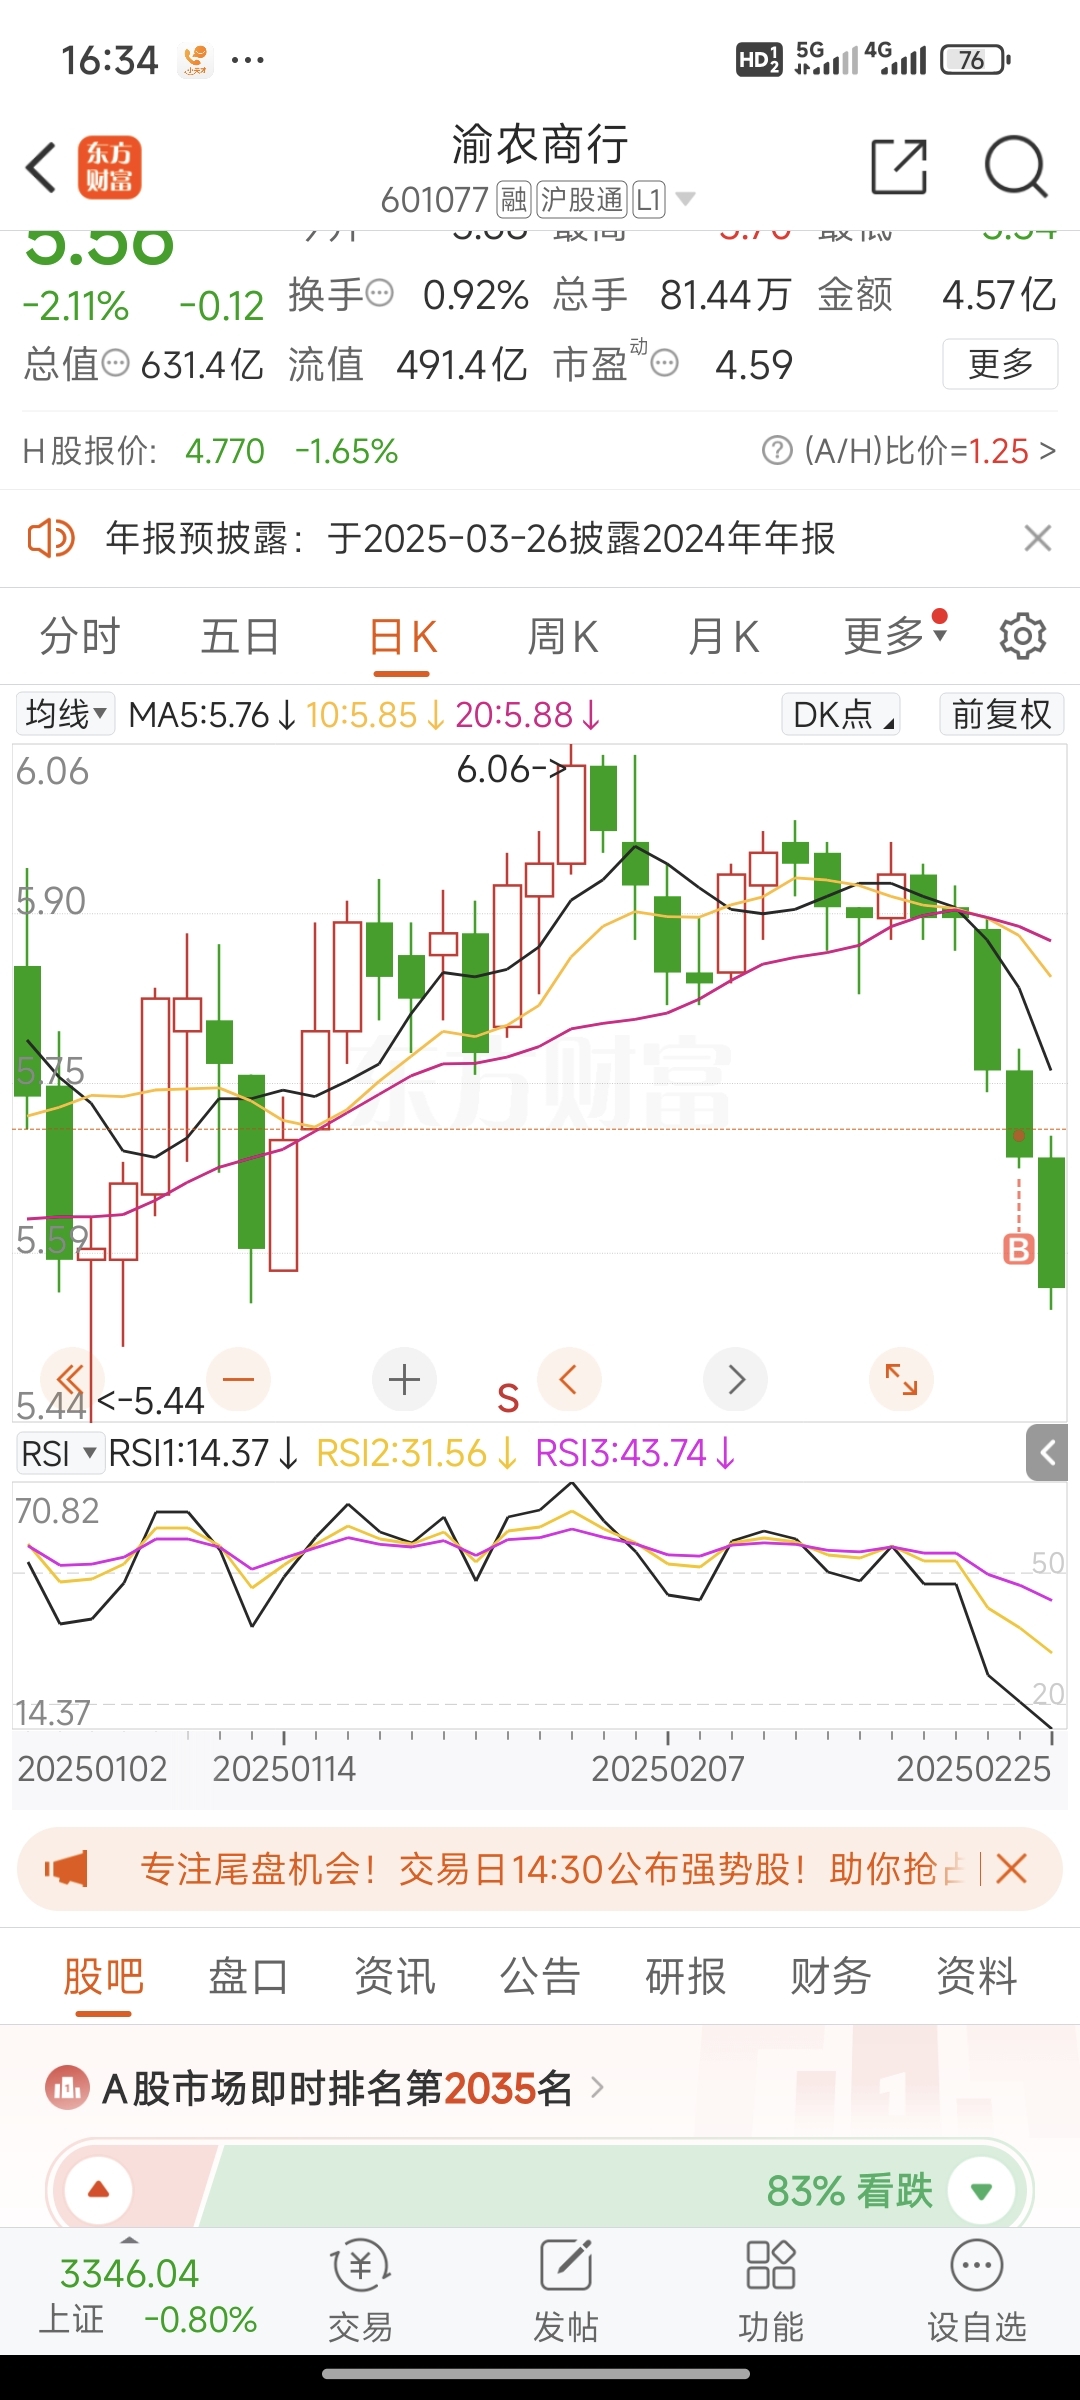Tap H股报价 4.770 quote row
Viewport: 1080px width, 2400px height.
click(211, 451)
